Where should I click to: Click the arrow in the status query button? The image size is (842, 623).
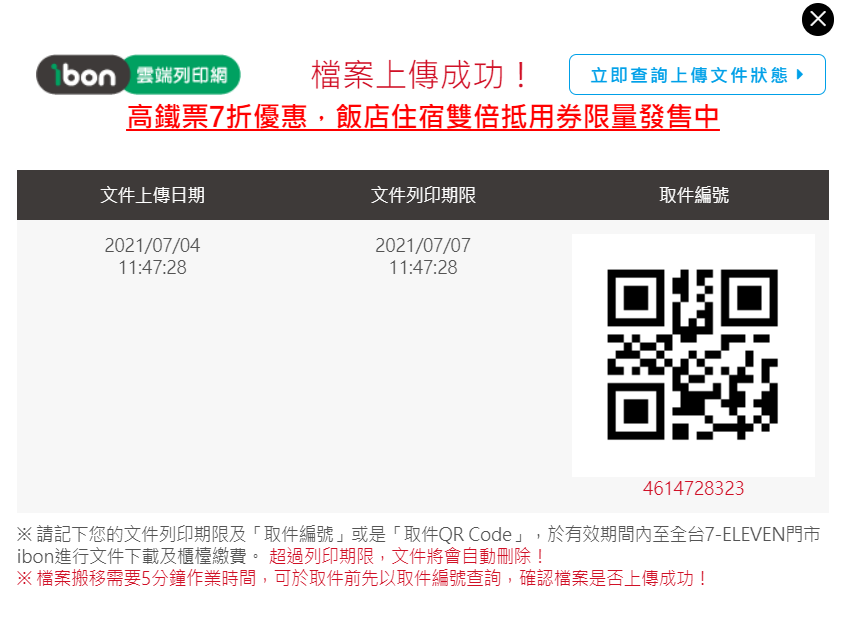point(800,75)
